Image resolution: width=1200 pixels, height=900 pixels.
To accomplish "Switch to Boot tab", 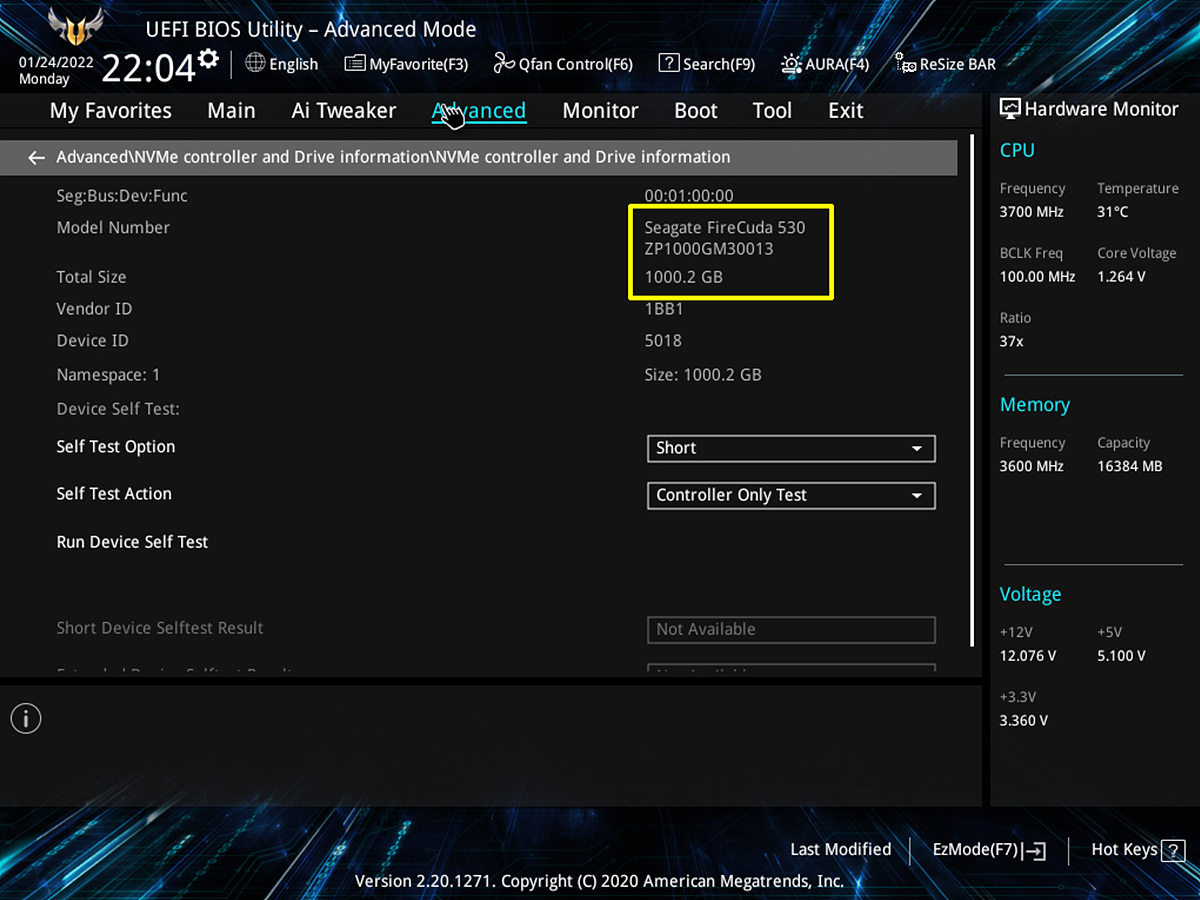I will pyautogui.click(x=696, y=111).
